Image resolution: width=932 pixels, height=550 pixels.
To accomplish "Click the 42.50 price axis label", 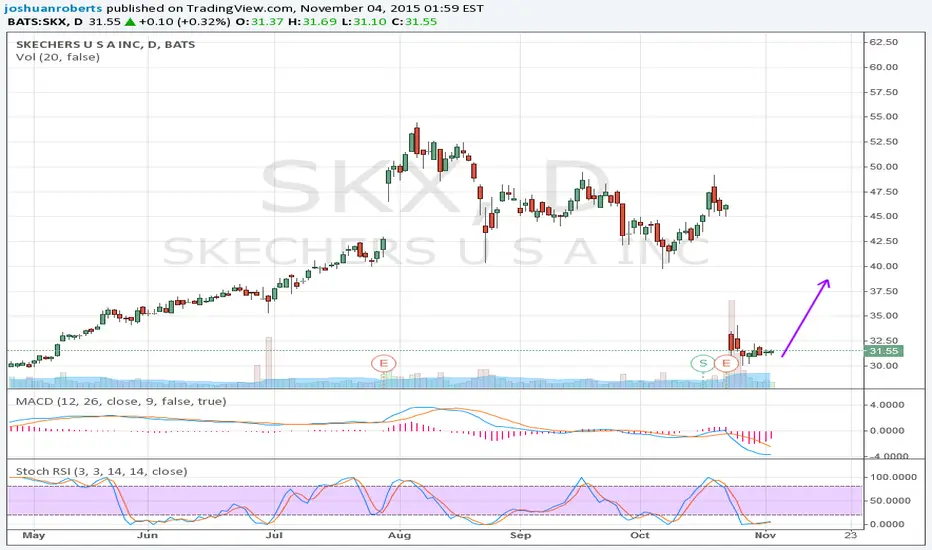I will click(x=884, y=241).
